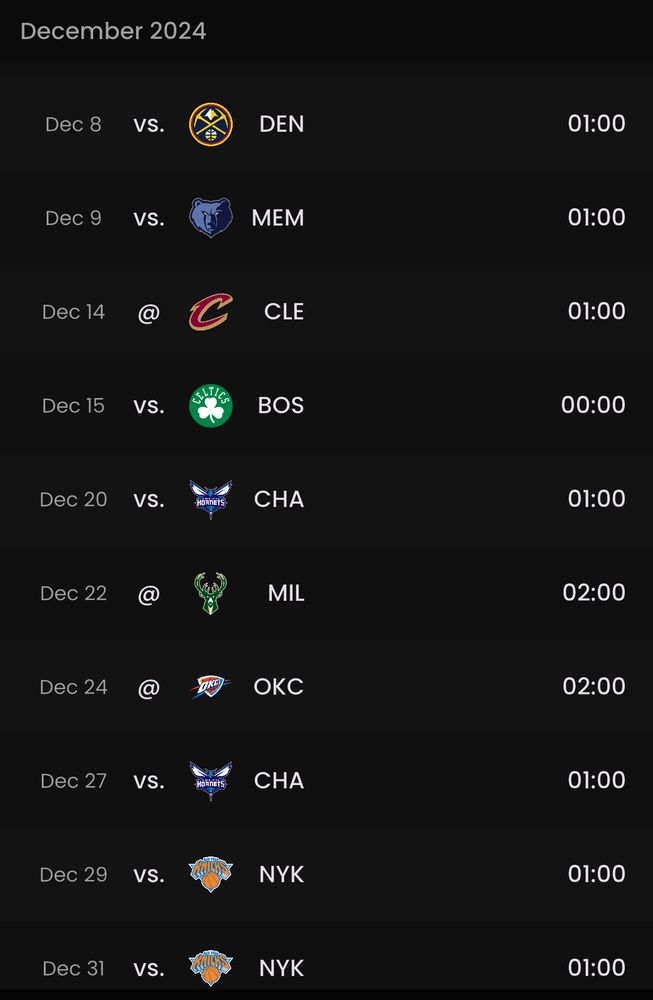
Task: Click the 00:00 tip-off time for BOS
Action: pyautogui.click(x=593, y=405)
